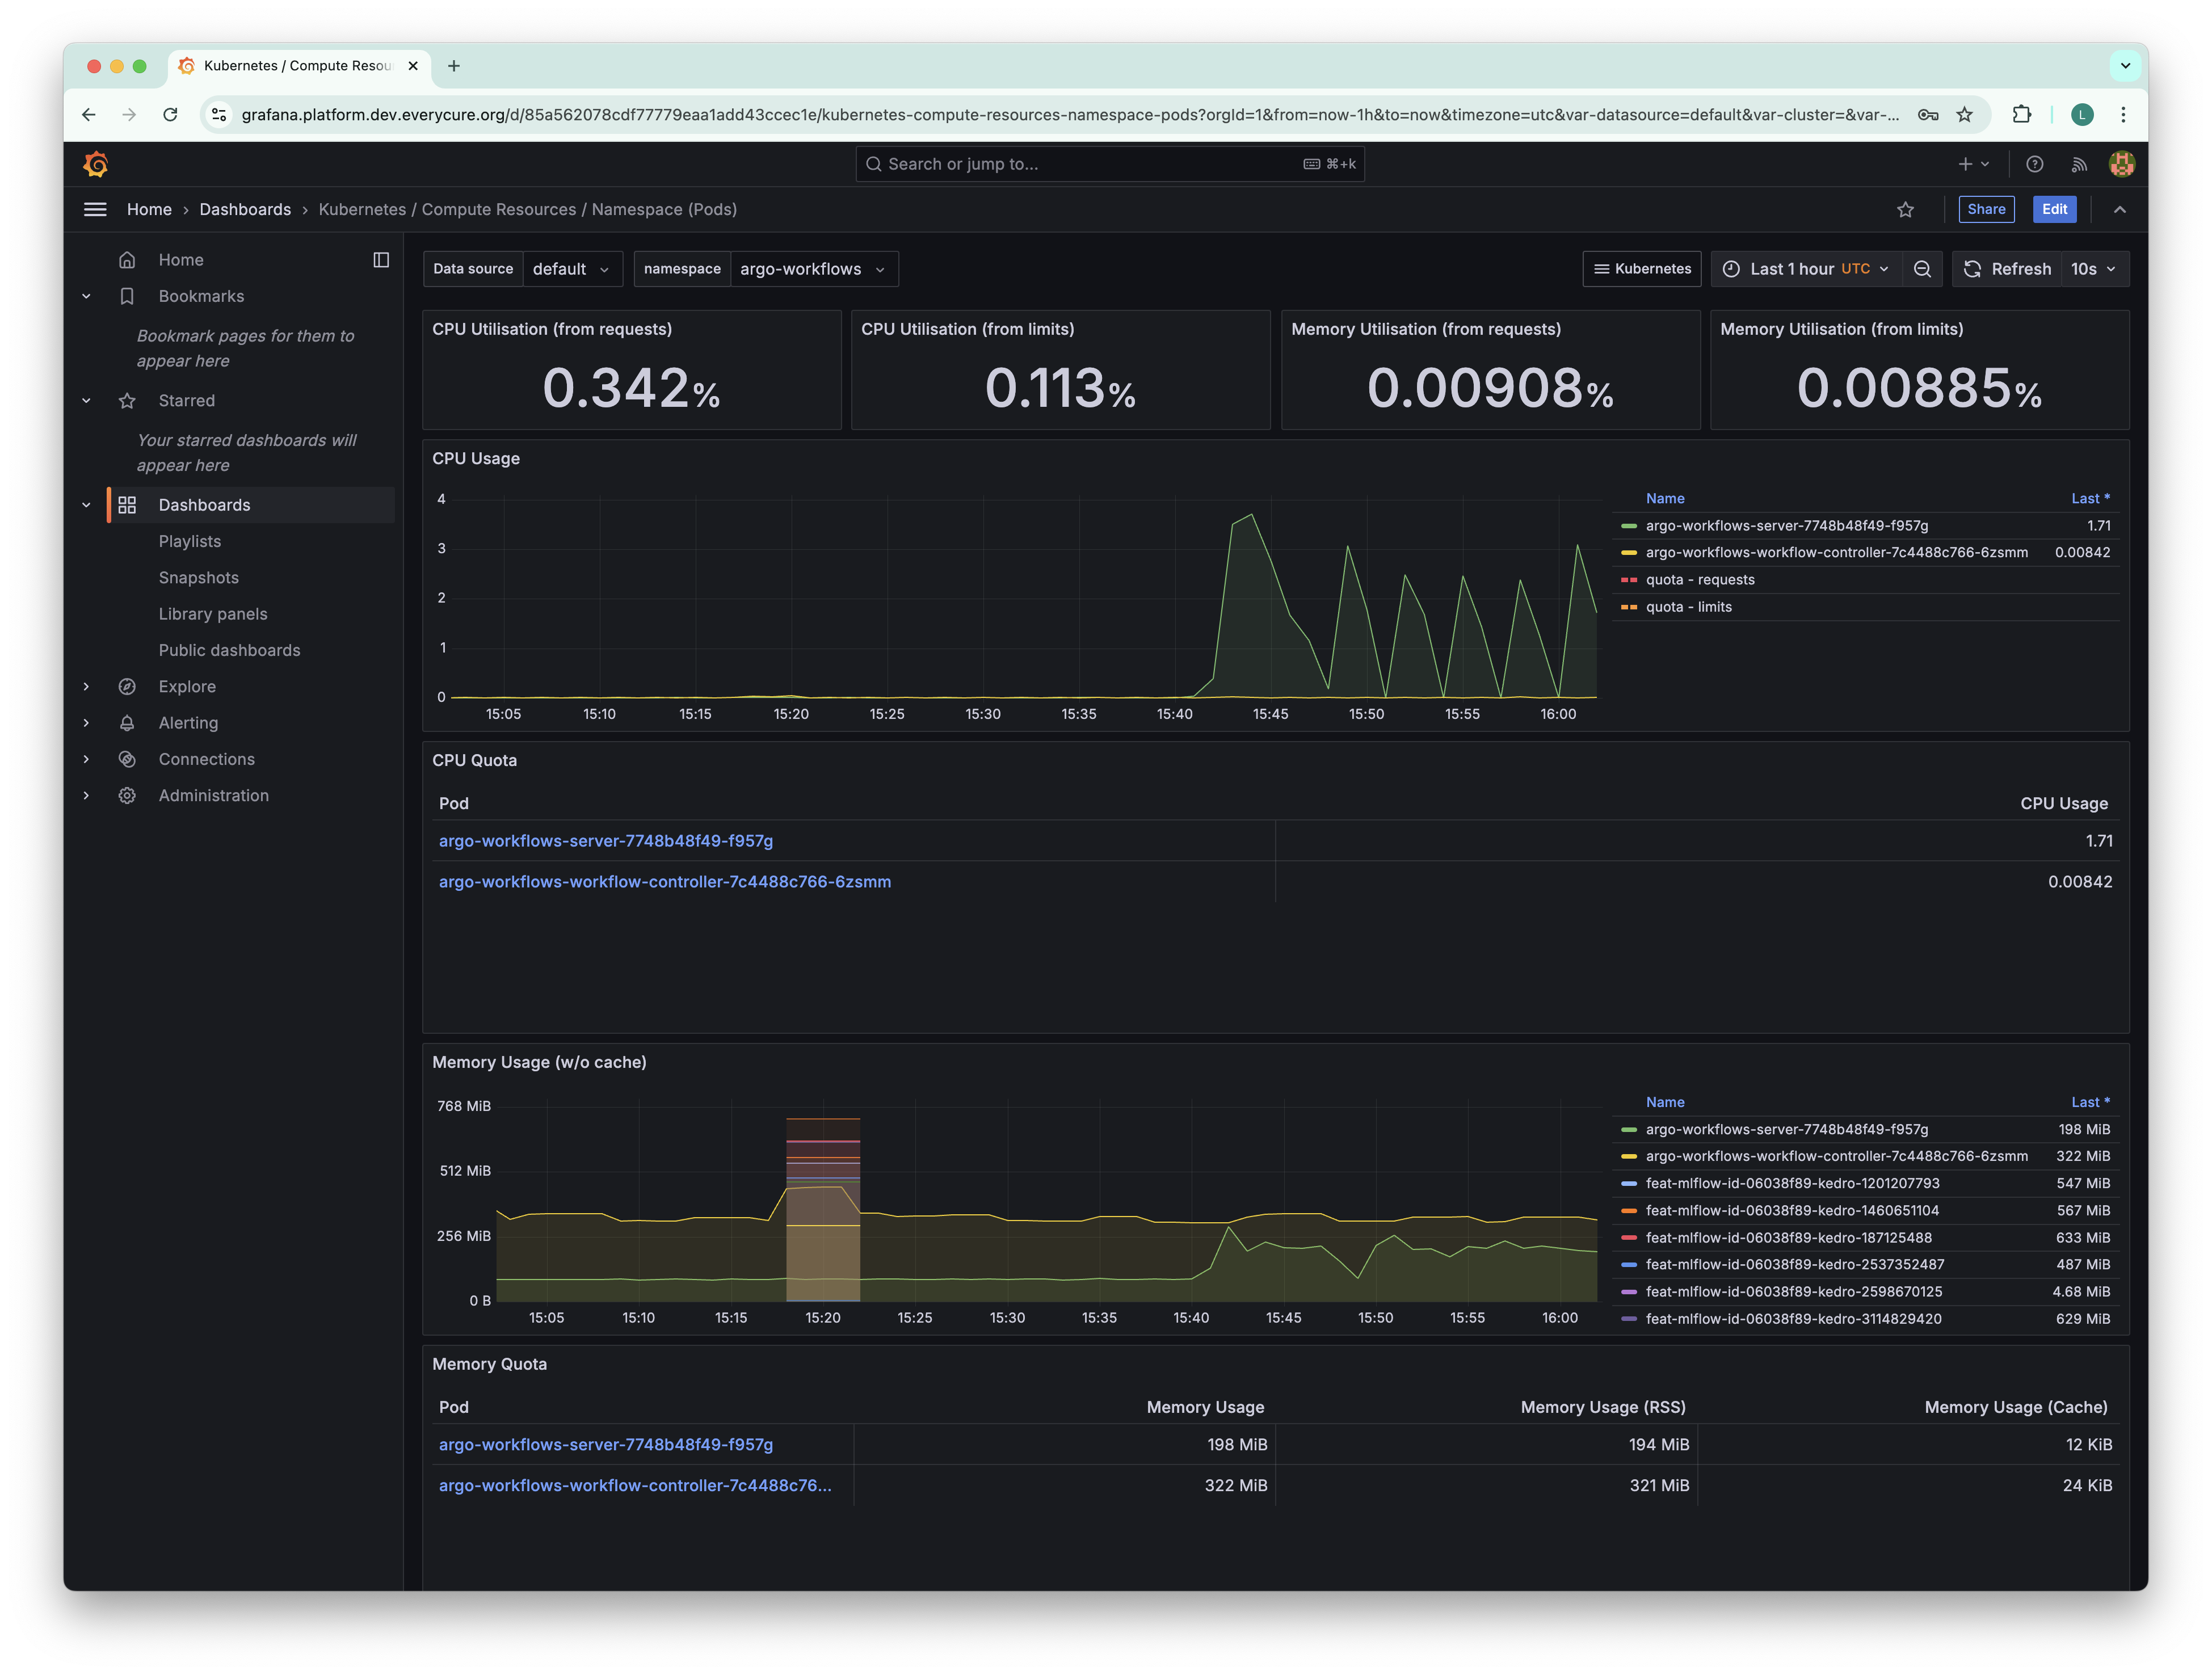The height and width of the screenshot is (1675, 2212).
Task: Click quota - requests legend color swatch
Action: (1629, 580)
